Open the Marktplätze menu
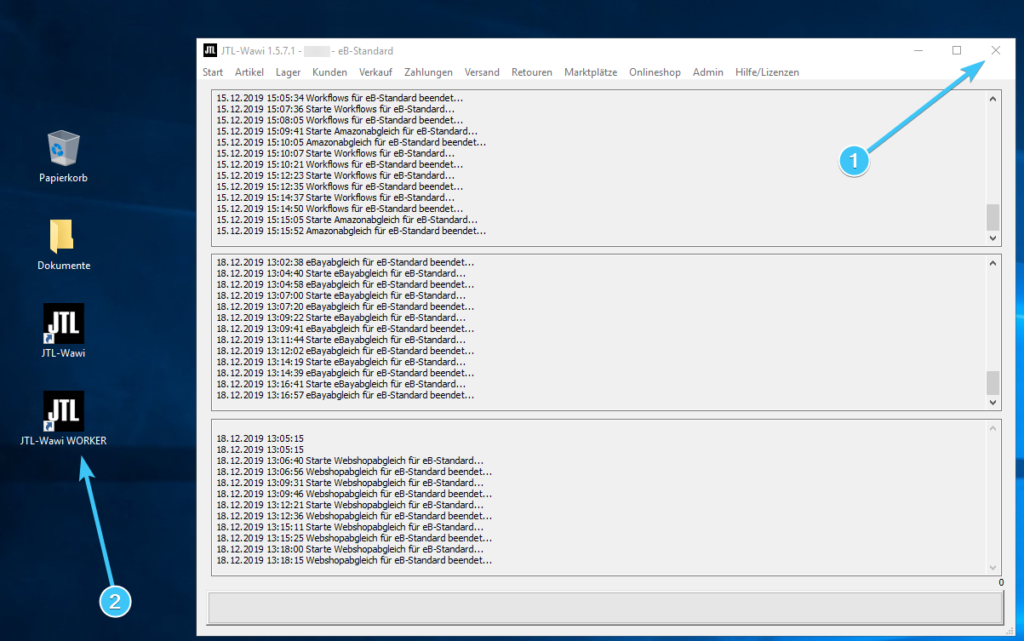The width and height of the screenshot is (1024, 641). (x=590, y=72)
